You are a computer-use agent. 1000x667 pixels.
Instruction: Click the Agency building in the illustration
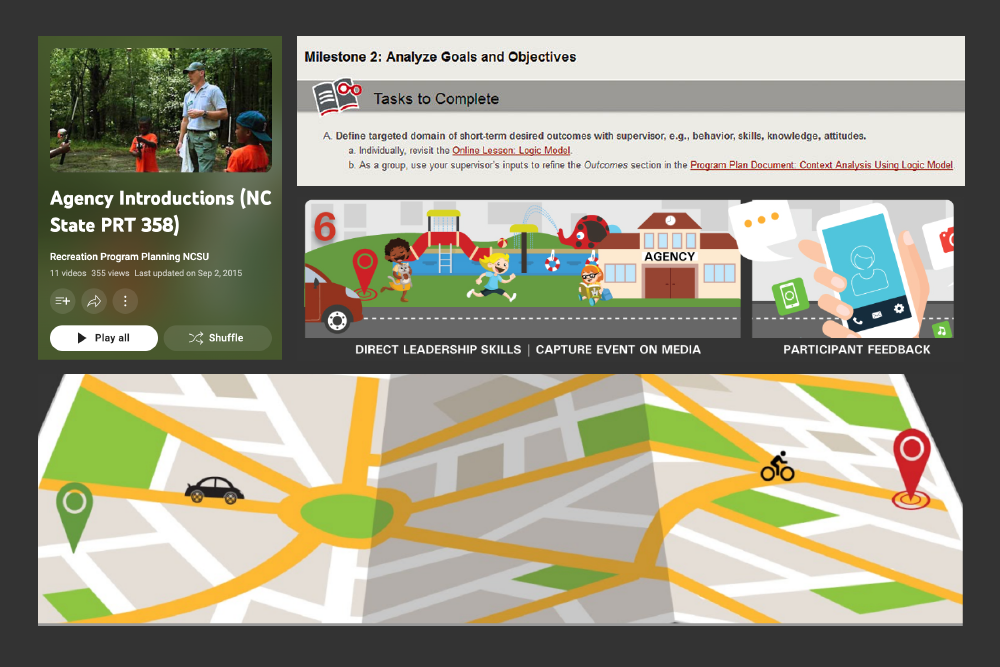tap(669, 256)
